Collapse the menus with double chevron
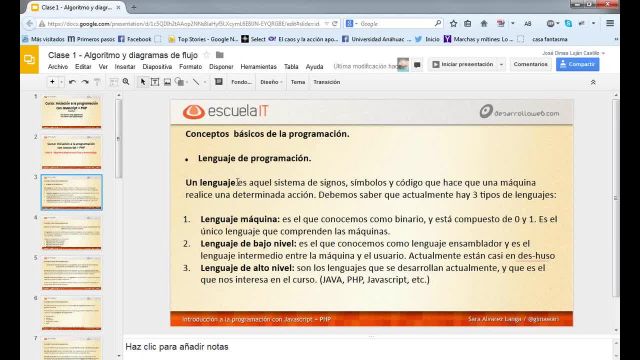The height and width of the screenshot is (360, 640). click(x=593, y=82)
